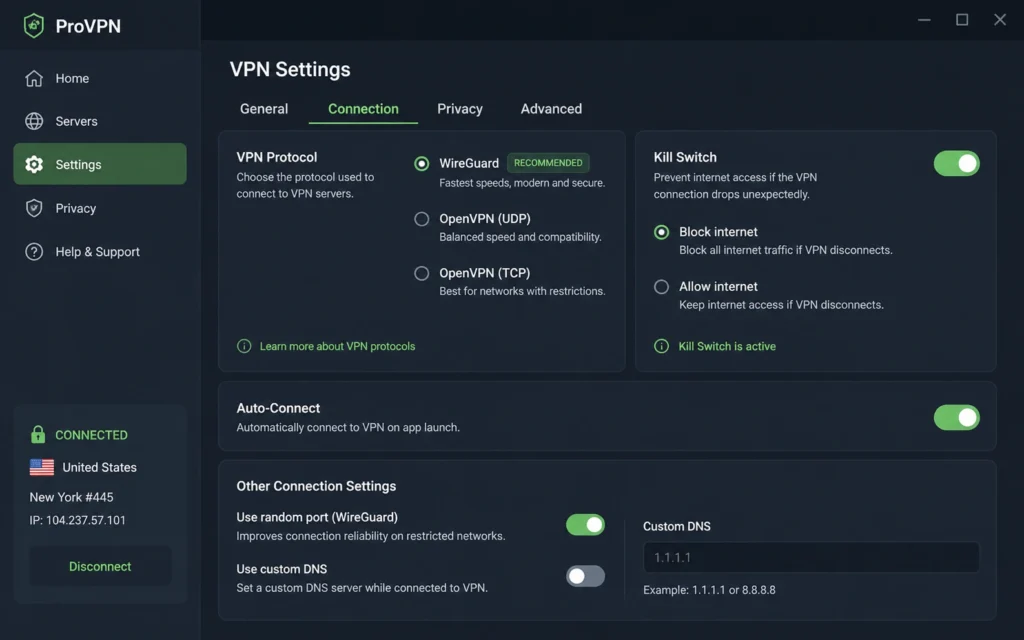Viewport: 1024px width, 640px height.
Task: Click the Privacy shield icon in sidebar
Action: click(x=34, y=208)
